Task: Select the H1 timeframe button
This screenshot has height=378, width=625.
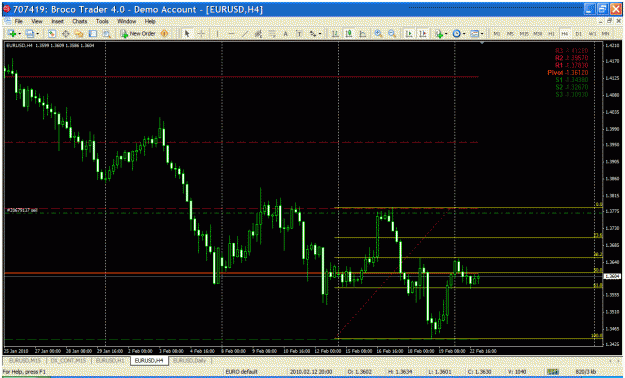Action: 551,34
